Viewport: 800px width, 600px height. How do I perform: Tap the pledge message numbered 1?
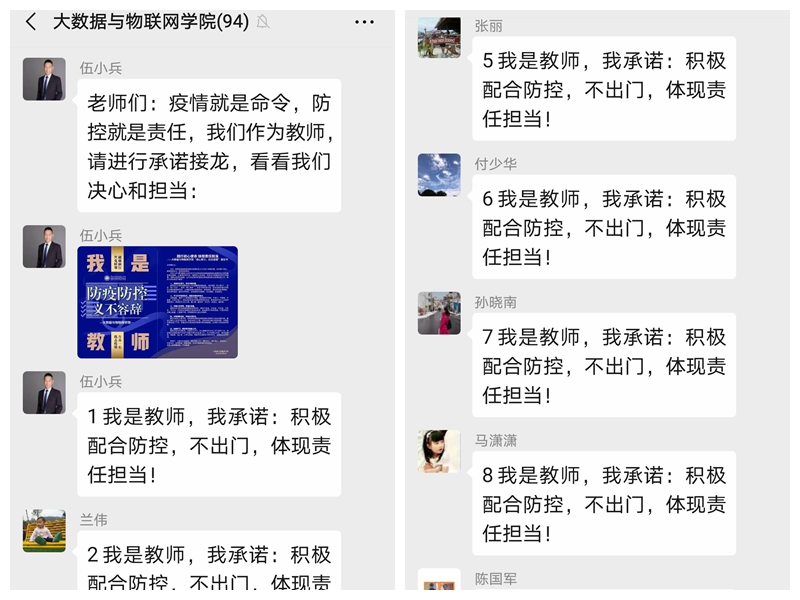(209, 444)
